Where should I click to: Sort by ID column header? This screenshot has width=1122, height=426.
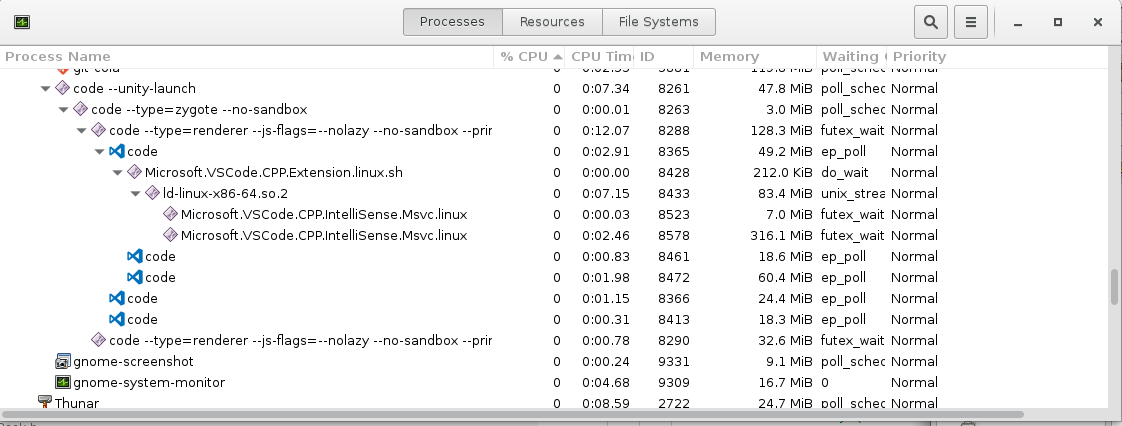point(663,57)
